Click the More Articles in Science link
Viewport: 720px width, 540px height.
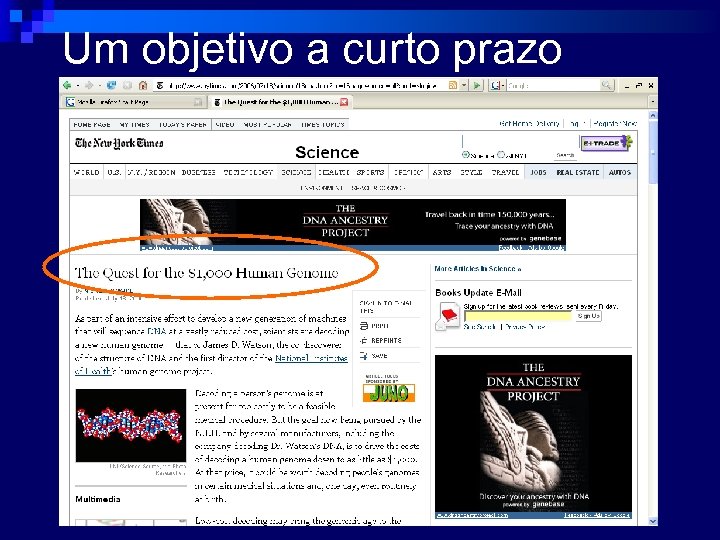click(478, 269)
